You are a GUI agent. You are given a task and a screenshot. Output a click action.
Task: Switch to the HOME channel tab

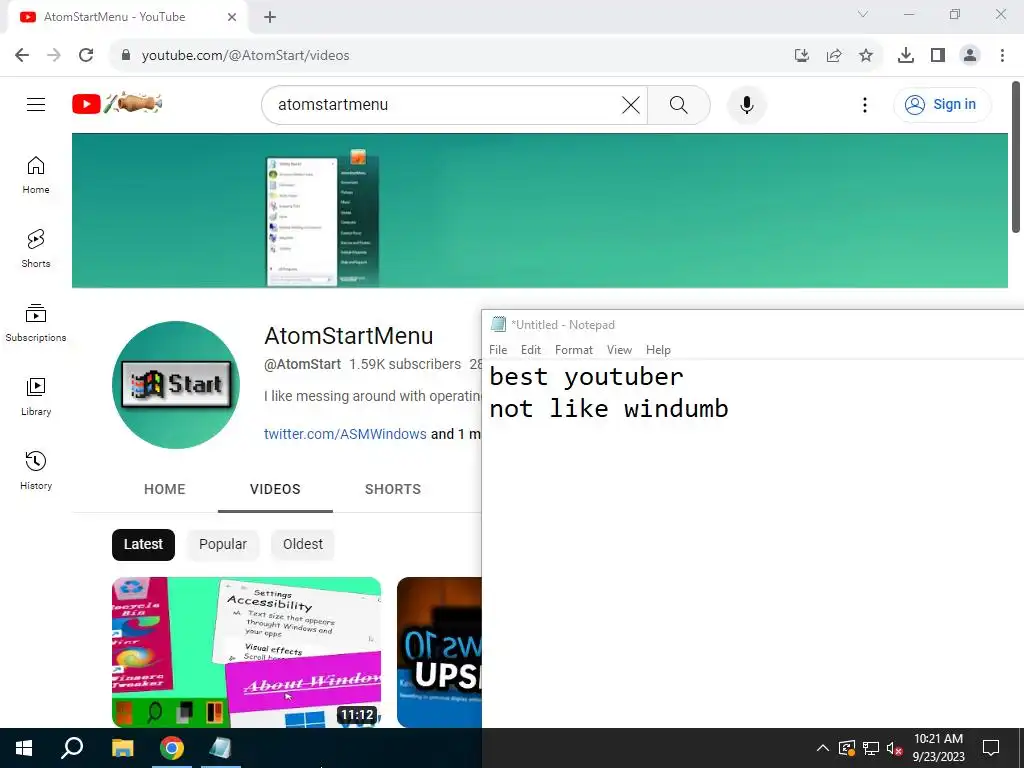pos(165,489)
